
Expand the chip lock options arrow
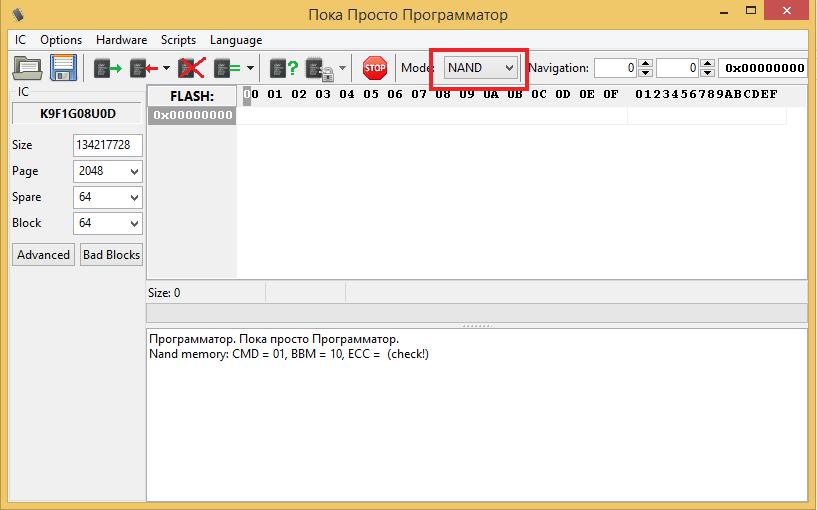coord(342,68)
